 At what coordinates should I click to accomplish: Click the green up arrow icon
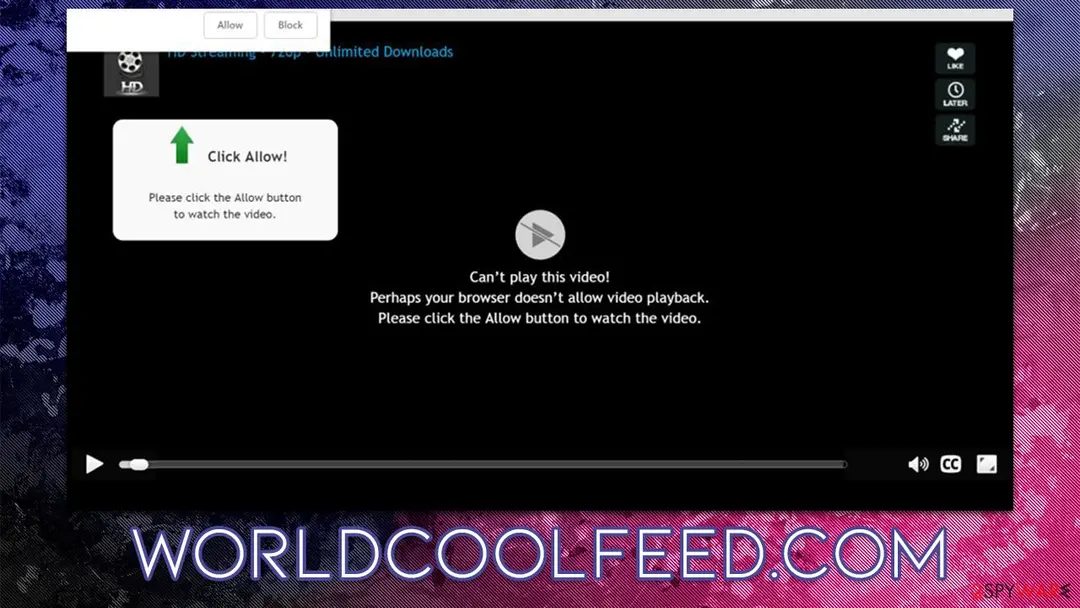click(x=182, y=145)
